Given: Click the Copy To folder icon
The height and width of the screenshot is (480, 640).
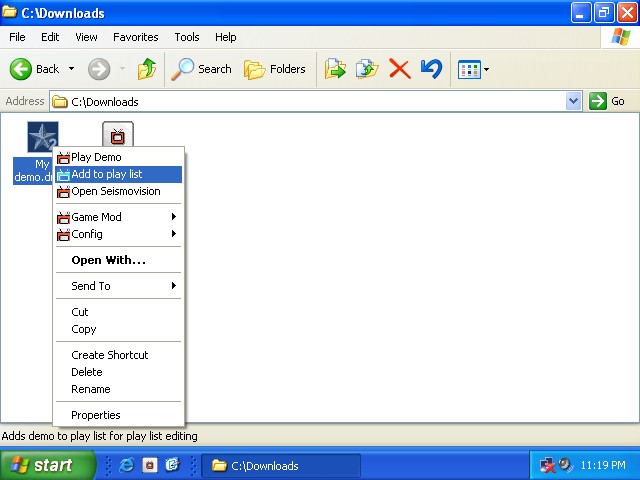Looking at the screenshot, I should pyautogui.click(x=367, y=69).
